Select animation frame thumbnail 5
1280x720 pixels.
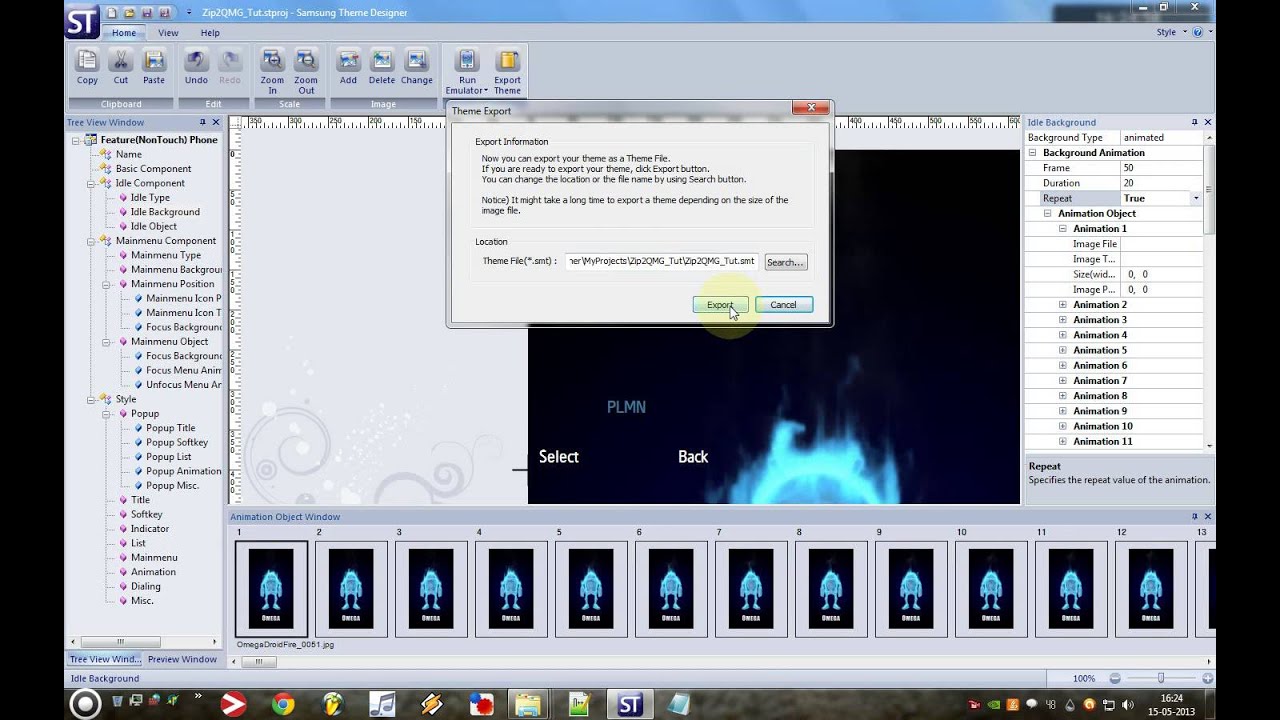click(591, 589)
